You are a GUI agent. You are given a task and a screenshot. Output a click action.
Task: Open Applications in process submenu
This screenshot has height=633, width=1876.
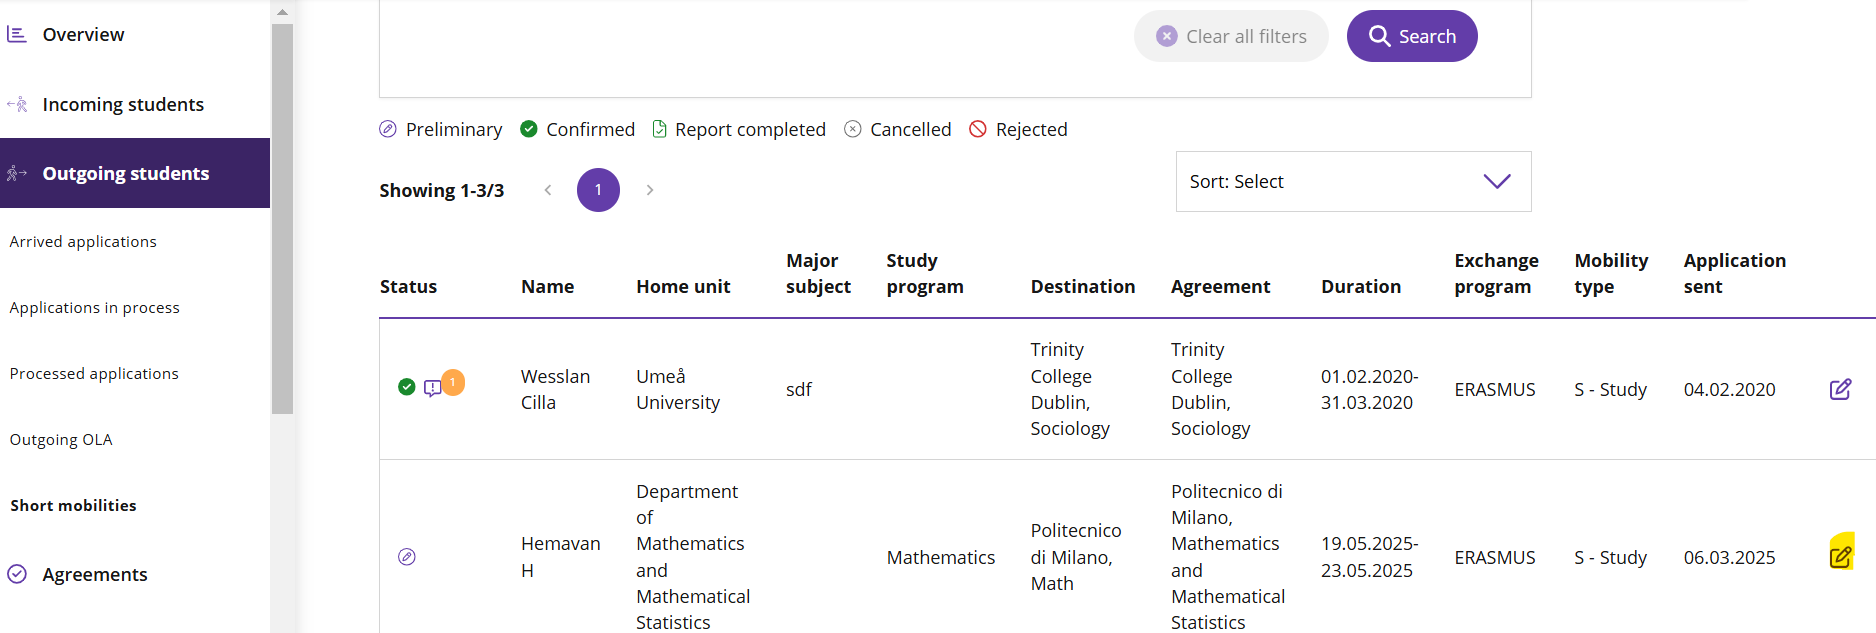(95, 308)
